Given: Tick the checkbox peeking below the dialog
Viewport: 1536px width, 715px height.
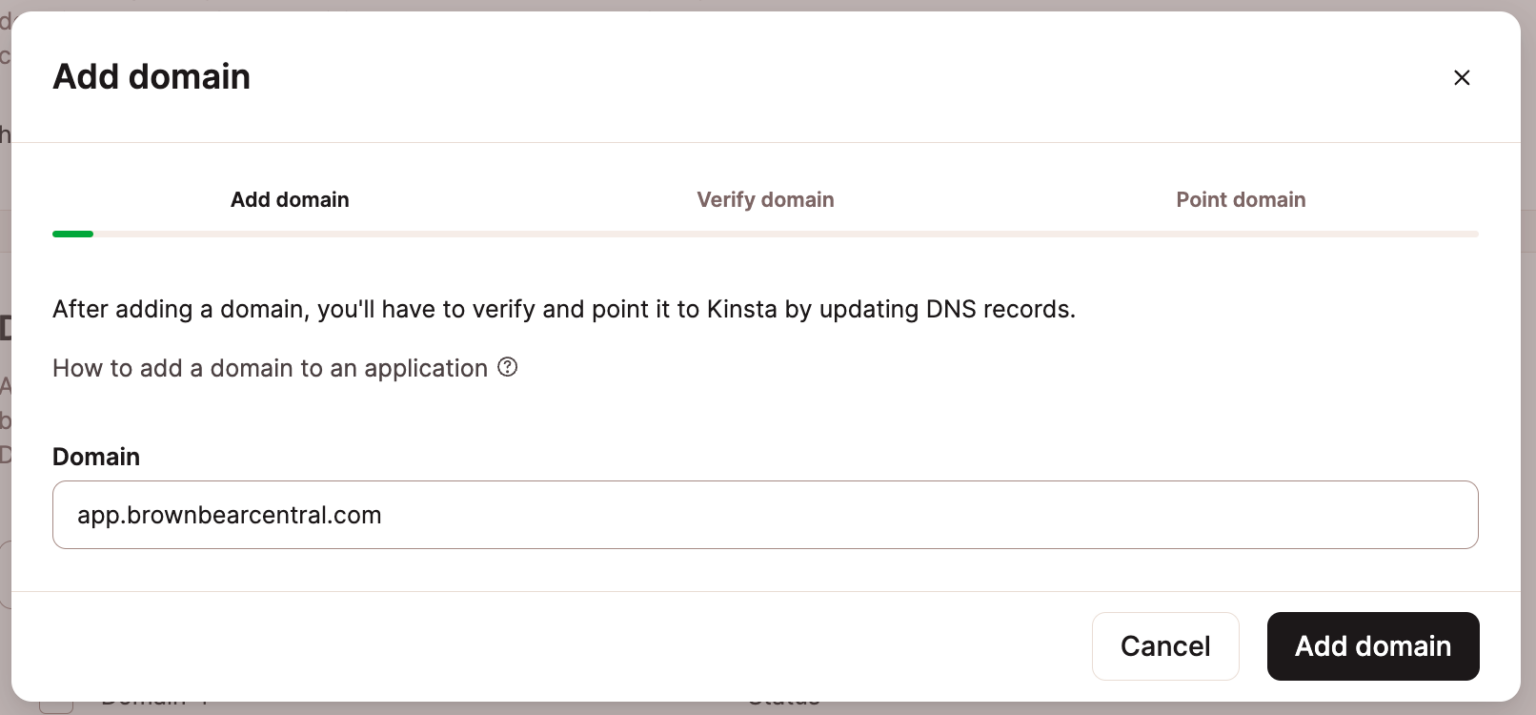Looking at the screenshot, I should coord(57,706).
